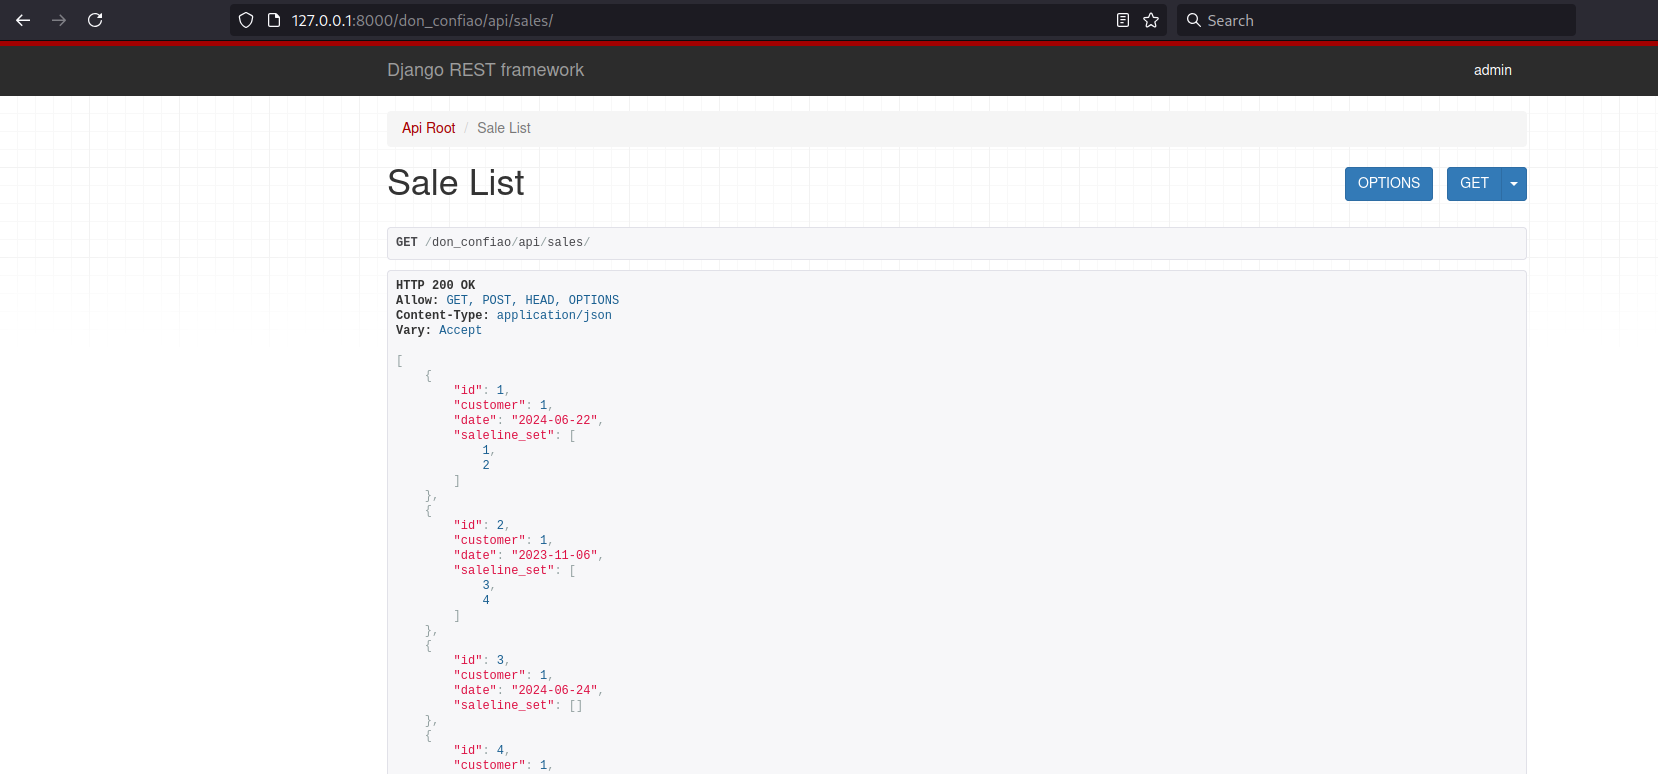
Task: Toggle reader view in address bar
Action: pyautogui.click(x=1123, y=20)
